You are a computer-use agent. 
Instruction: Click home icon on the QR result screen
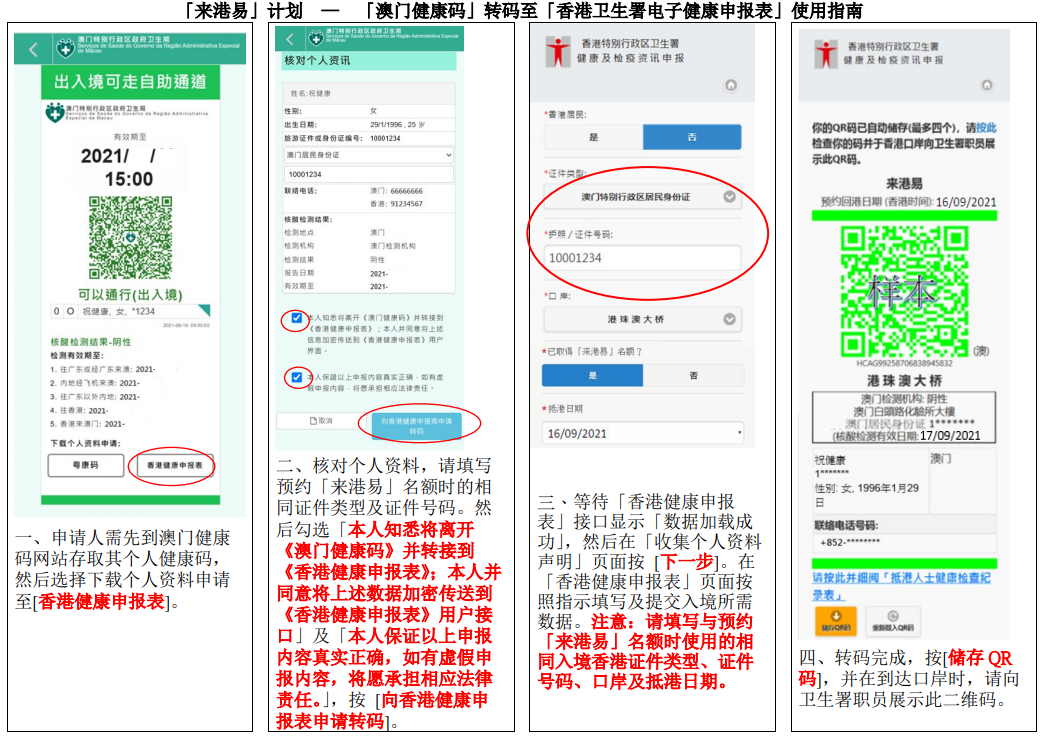(x=987, y=85)
